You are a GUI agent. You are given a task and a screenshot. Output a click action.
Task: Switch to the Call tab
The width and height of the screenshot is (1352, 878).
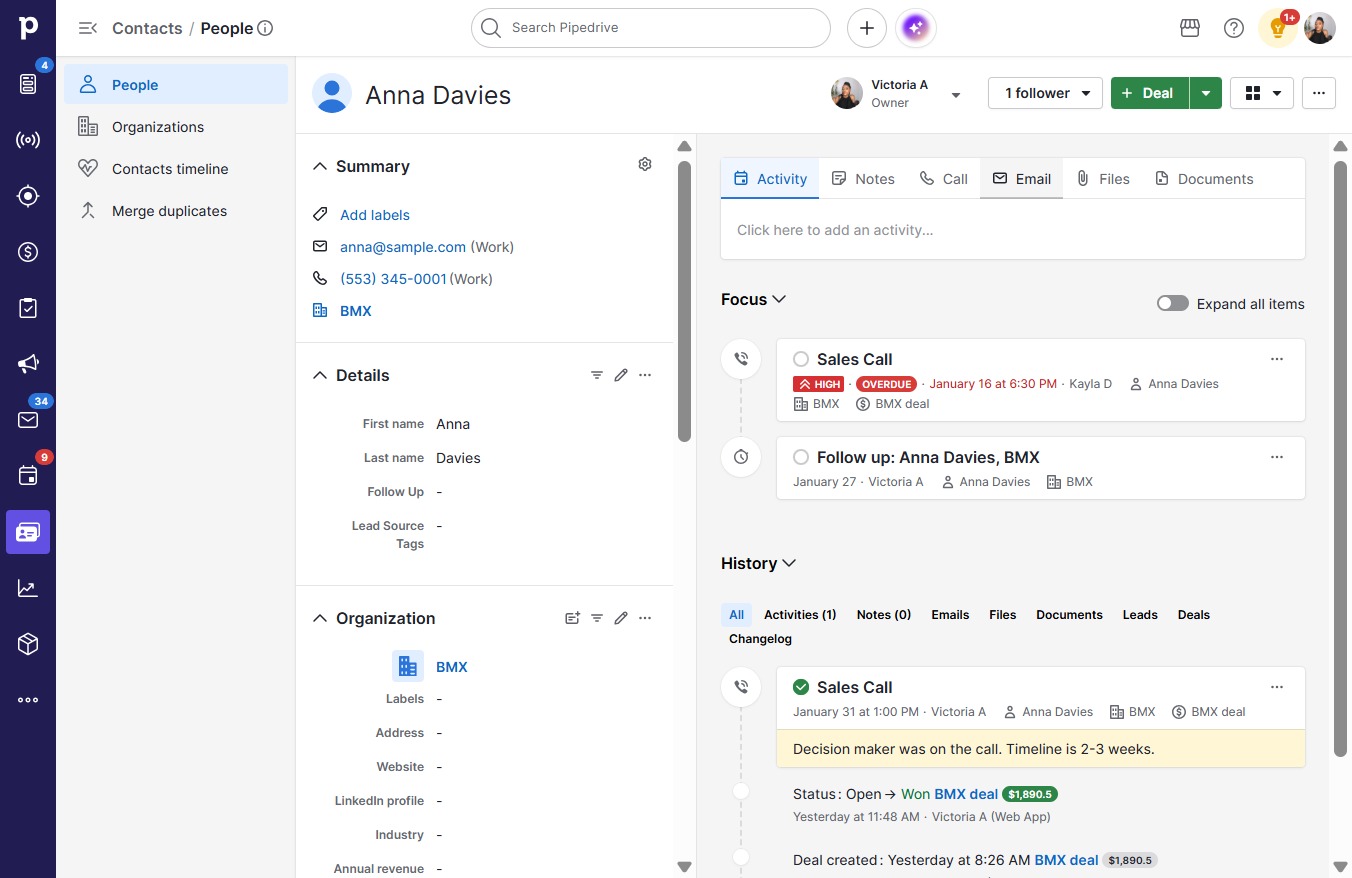[943, 179]
